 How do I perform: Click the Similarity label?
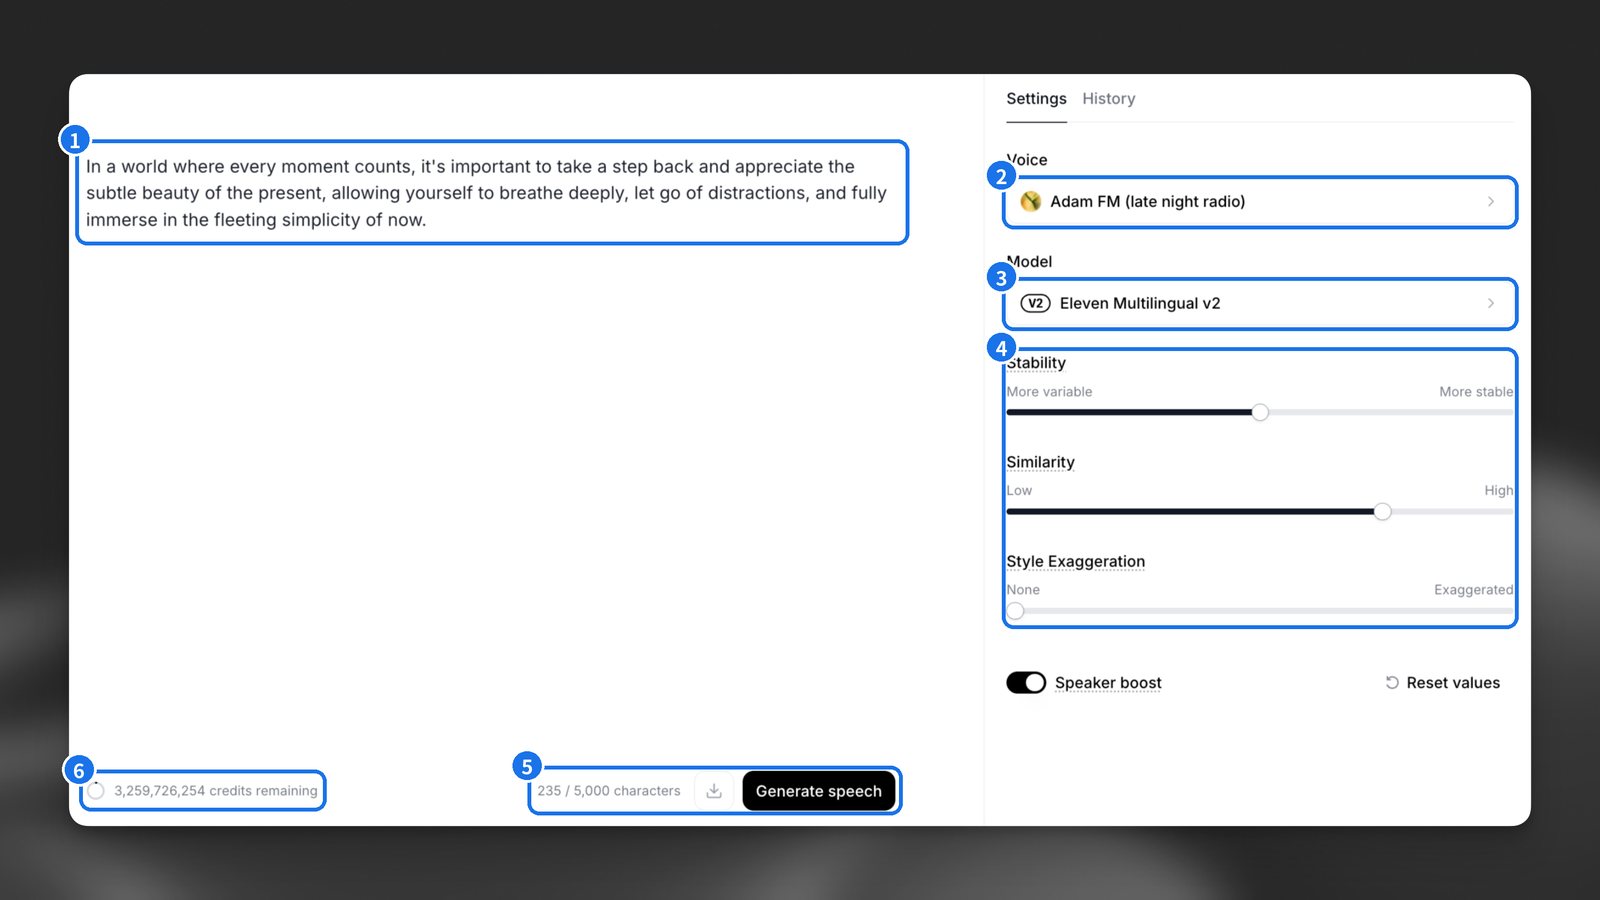pyautogui.click(x=1040, y=462)
